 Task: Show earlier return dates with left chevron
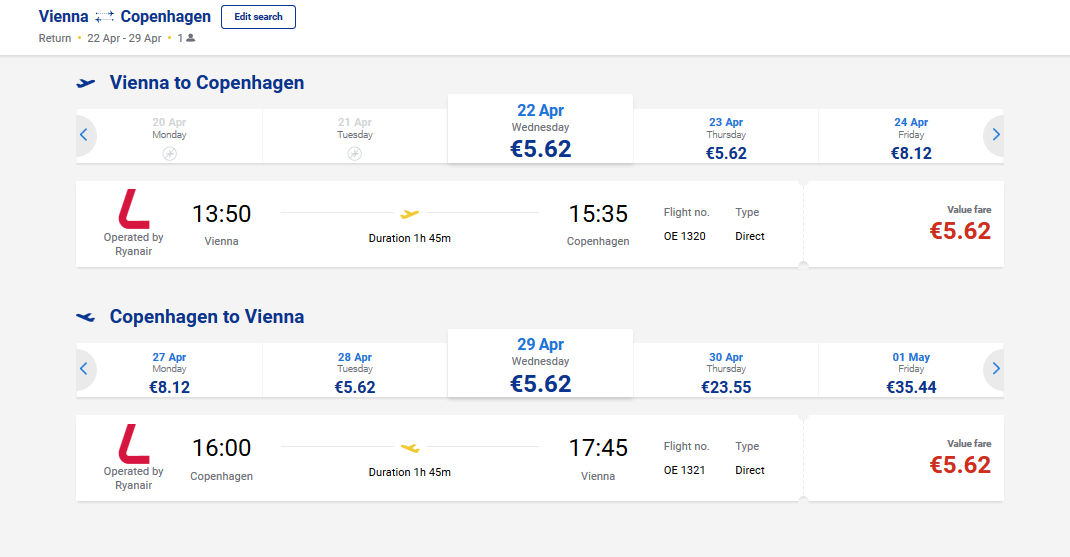pyautogui.click(x=84, y=369)
